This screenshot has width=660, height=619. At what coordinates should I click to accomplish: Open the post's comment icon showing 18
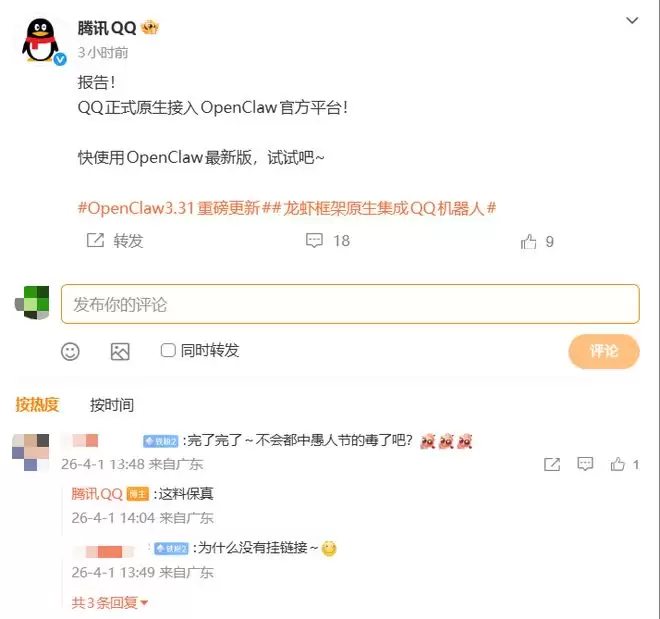[x=314, y=240]
